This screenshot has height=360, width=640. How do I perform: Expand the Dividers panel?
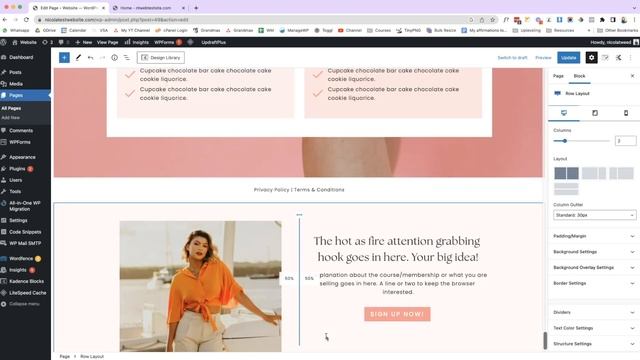(594, 312)
